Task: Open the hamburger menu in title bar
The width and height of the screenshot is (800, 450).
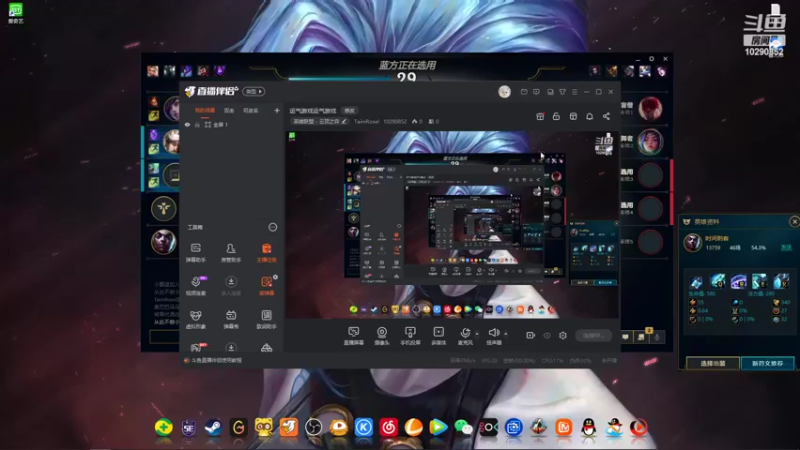Action: pyautogui.click(x=574, y=92)
